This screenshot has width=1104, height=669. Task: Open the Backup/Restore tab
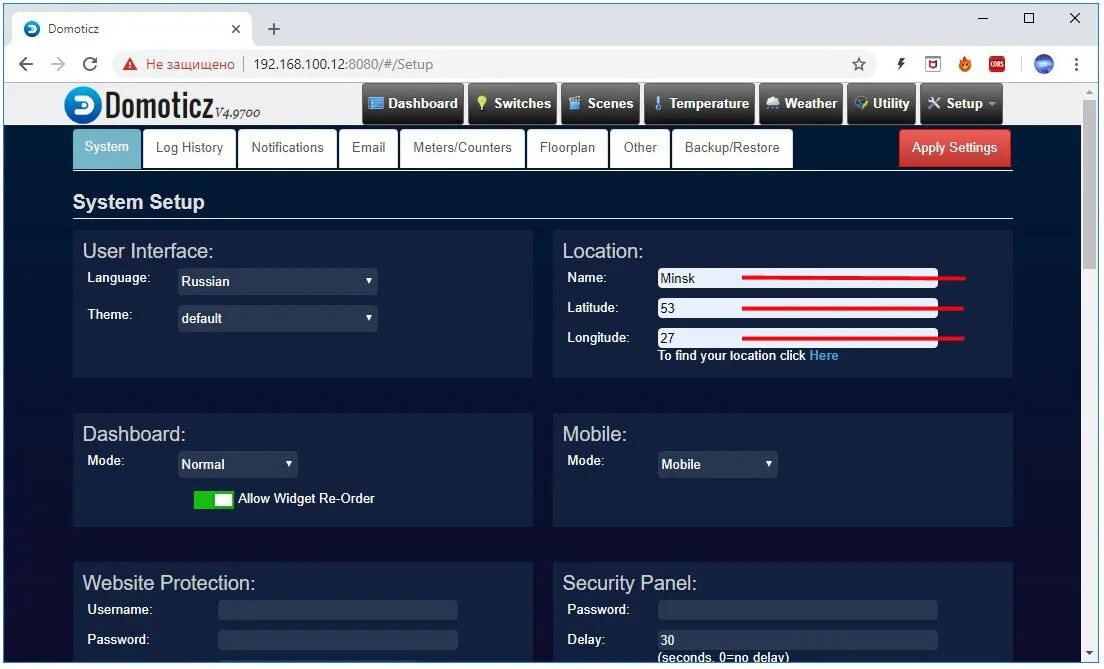pyautogui.click(x=732, y=148)
